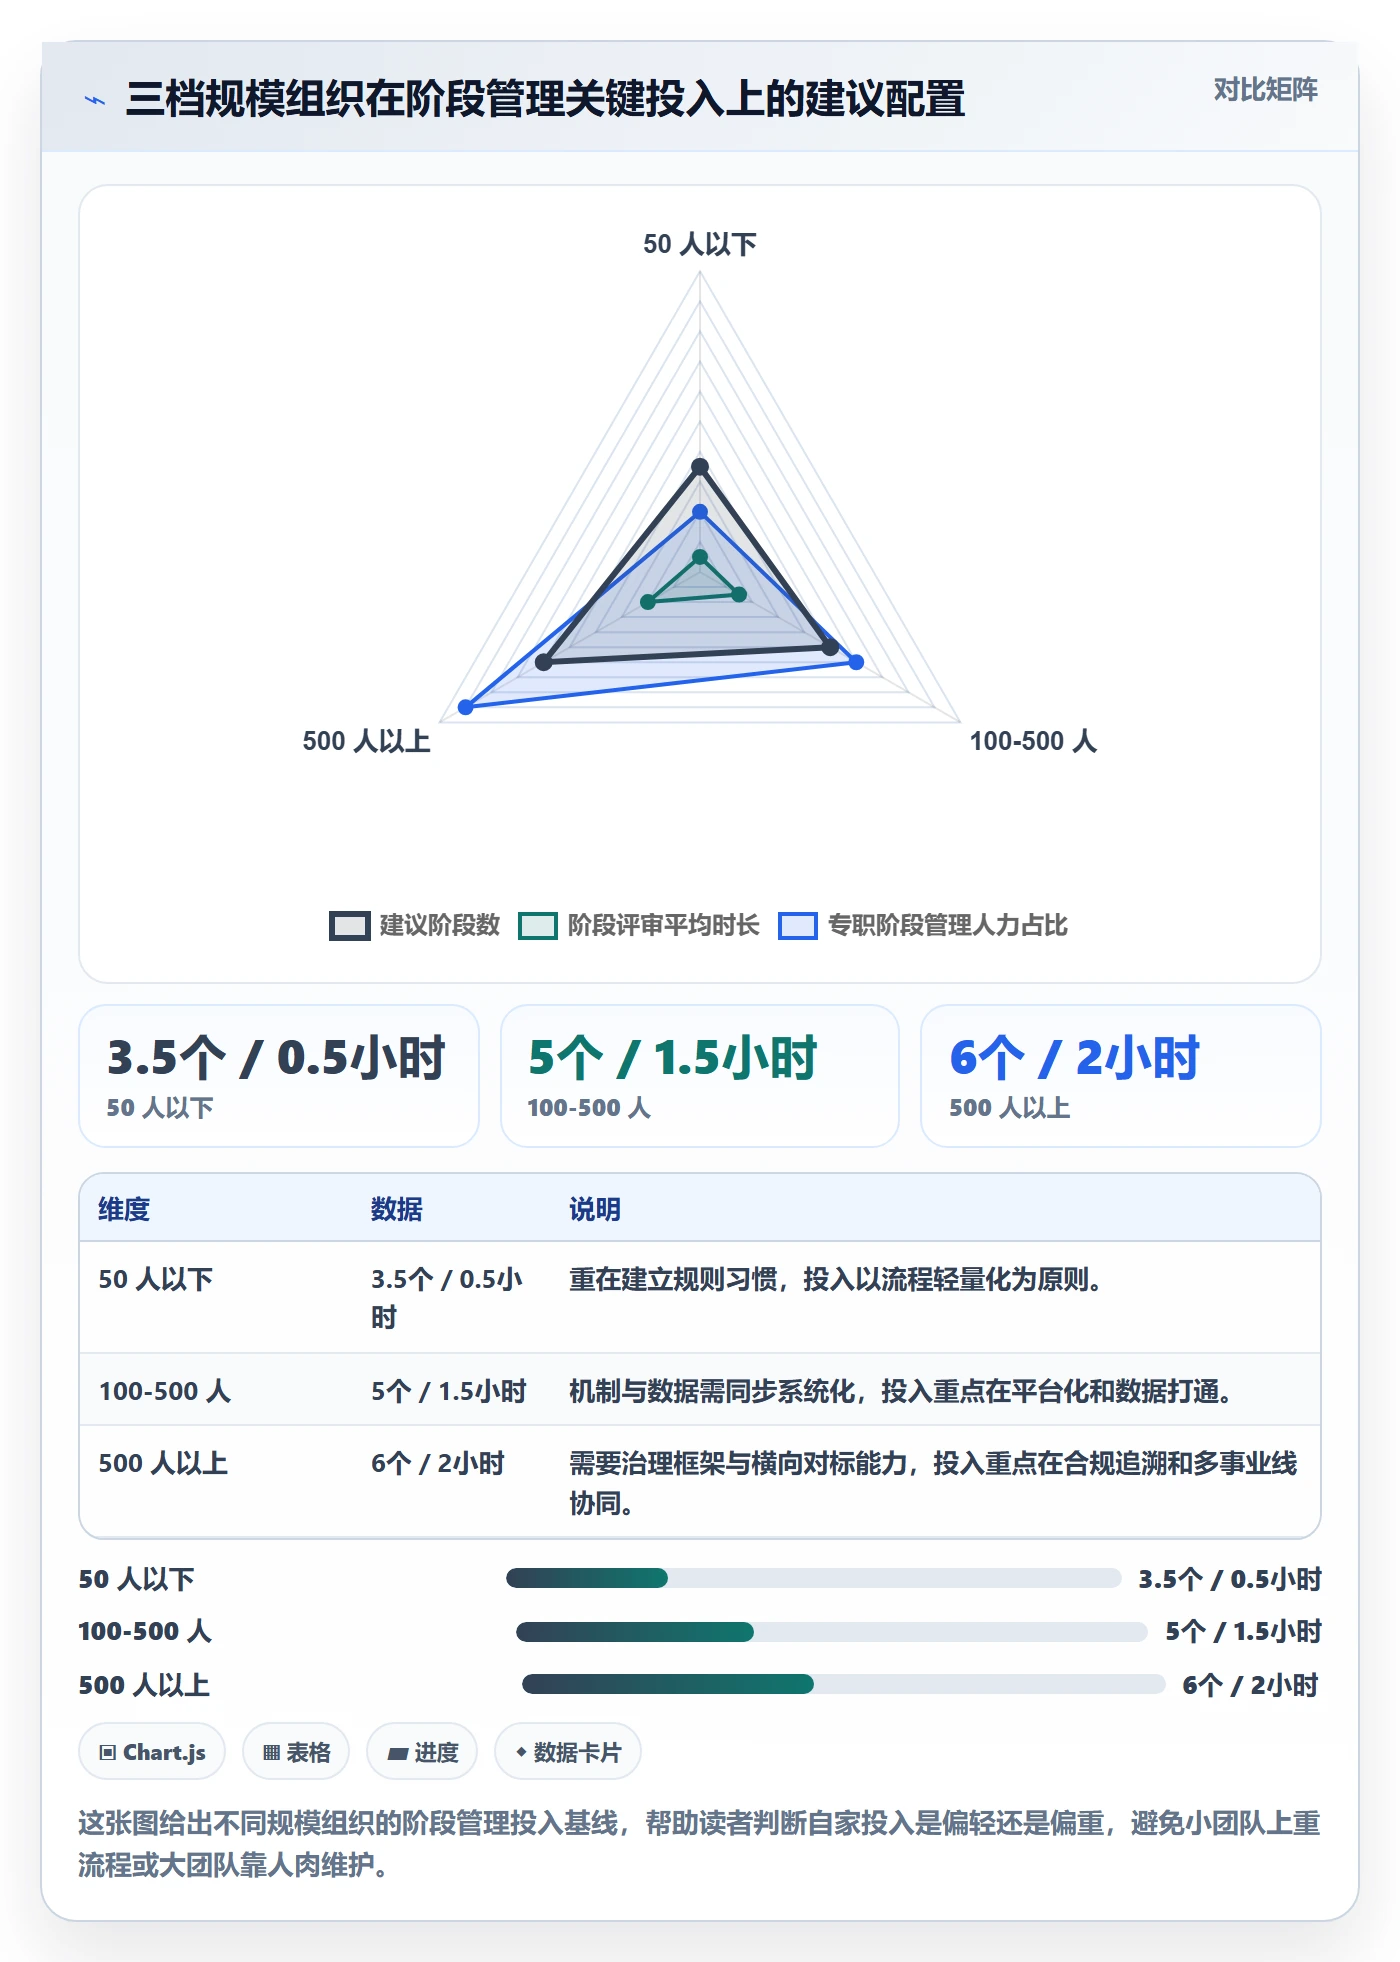The image size is (1400, 1962).
Task: Click the green radar point on the 500 人以上 axis
Action: (x=648, y=602)
